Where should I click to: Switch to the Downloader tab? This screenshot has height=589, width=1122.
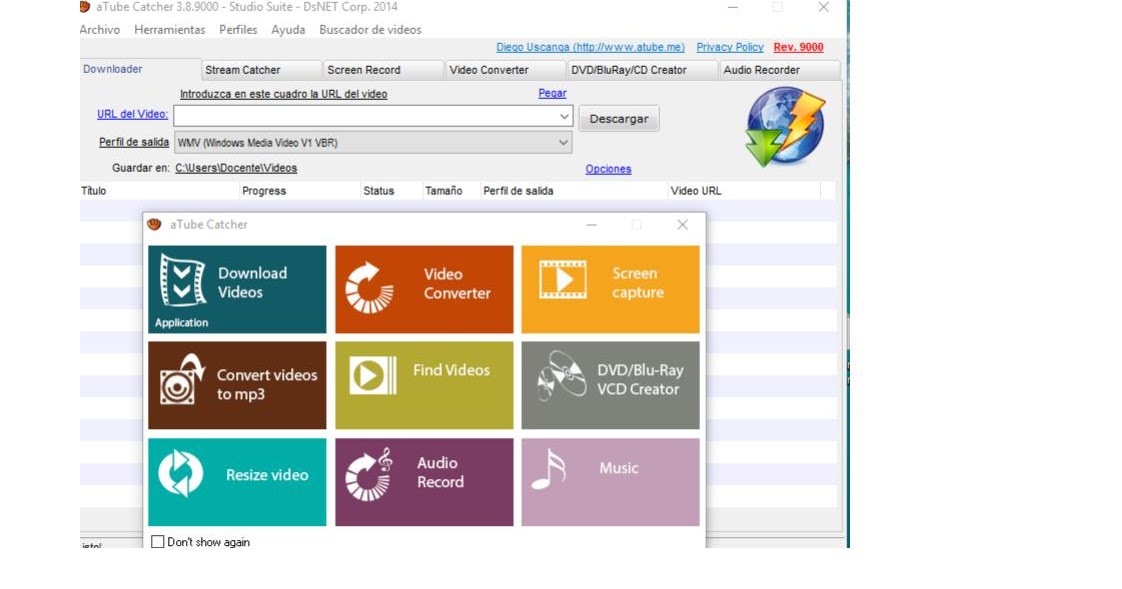pyautogui.click(x=140, y=69)
